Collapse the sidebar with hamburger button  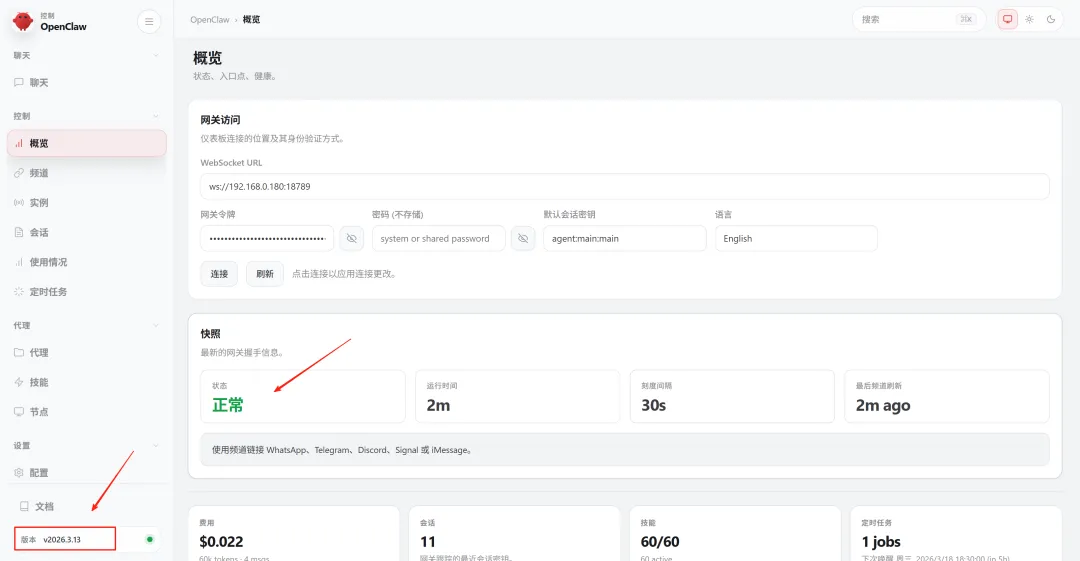[x=149, y=22]
